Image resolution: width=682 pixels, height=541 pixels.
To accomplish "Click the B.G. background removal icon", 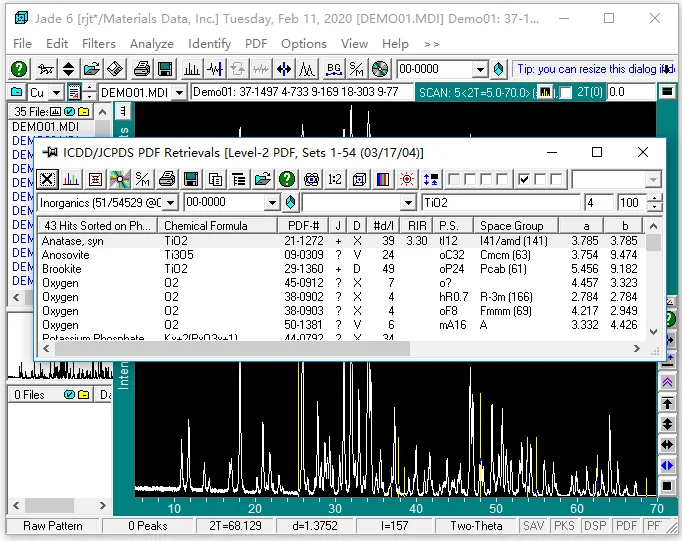I will pyautogui.click(x=332, y=69).
